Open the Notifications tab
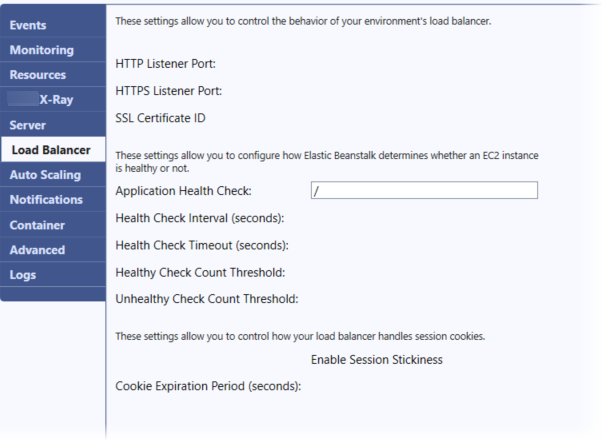This screenshot has height=441, width=603. (x=46, y=200)
